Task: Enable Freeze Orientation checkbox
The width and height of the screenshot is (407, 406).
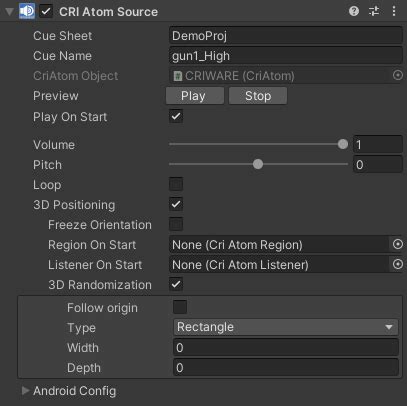Action: pos(176,224)
